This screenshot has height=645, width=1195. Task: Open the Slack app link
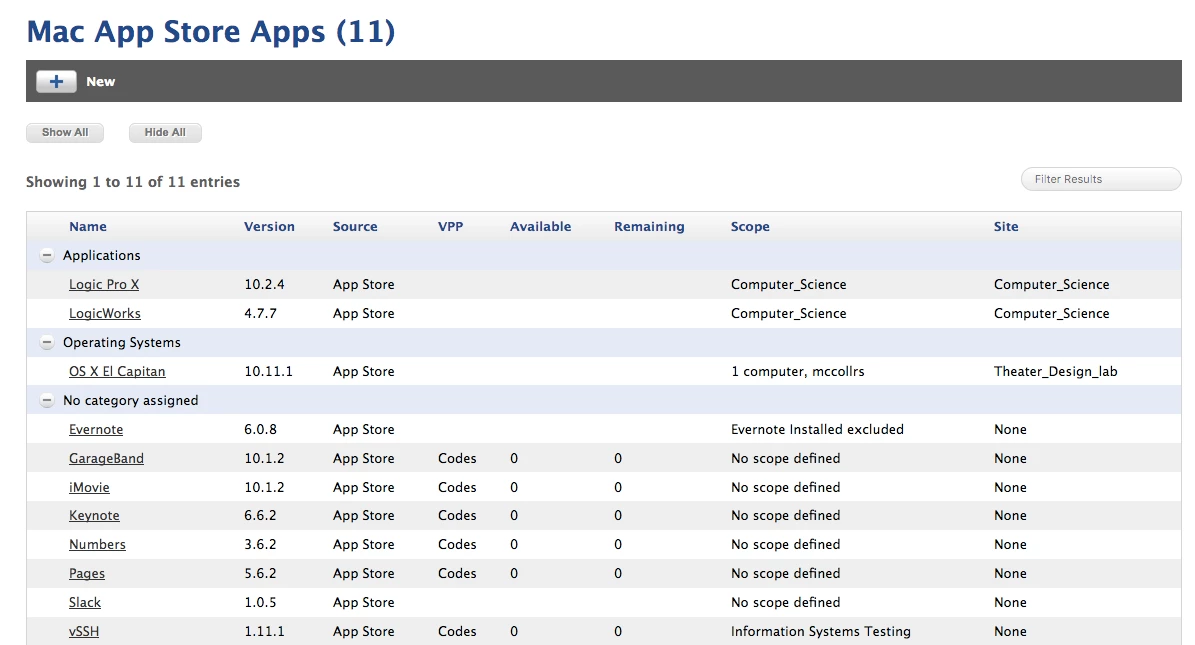click(85, 602)
